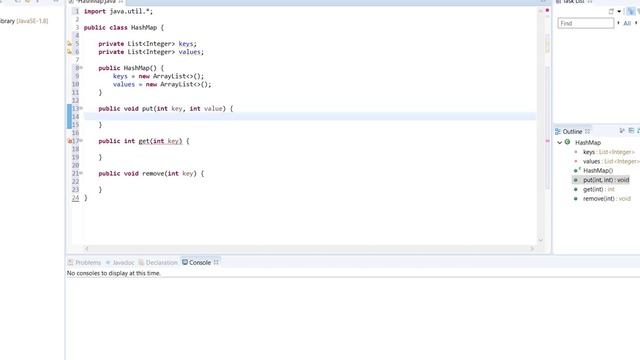Viewport: 640px width, 360px height.
Task: Click the warning marker on line 6
Action: (x=69, y=52)
